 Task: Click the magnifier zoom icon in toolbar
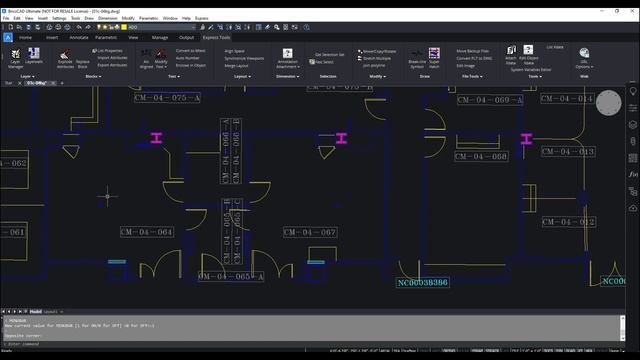[277, 27]
